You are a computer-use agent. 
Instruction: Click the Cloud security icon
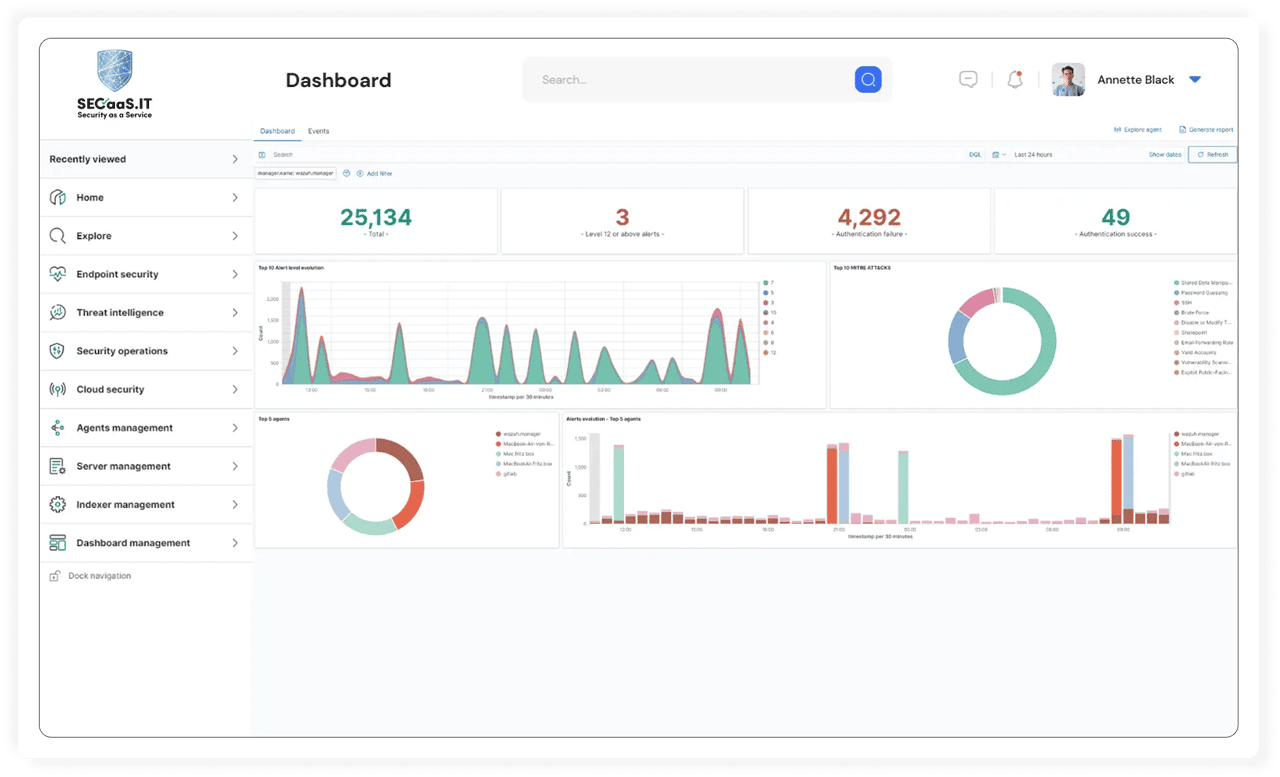tap(58, 390)
